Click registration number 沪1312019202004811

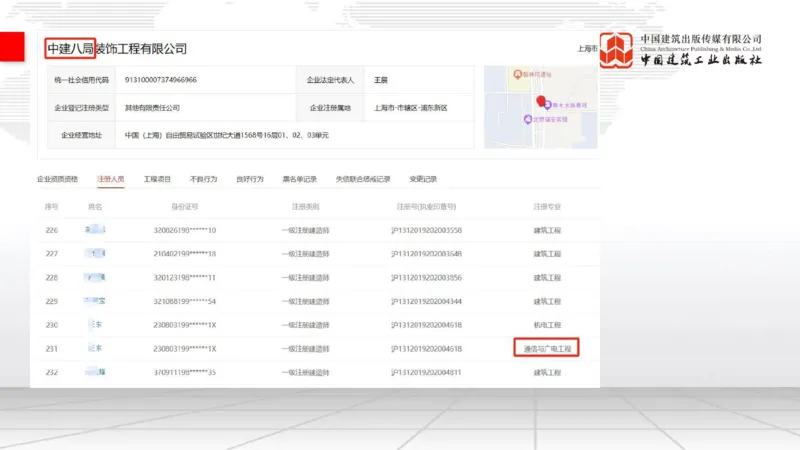point(426,372)
